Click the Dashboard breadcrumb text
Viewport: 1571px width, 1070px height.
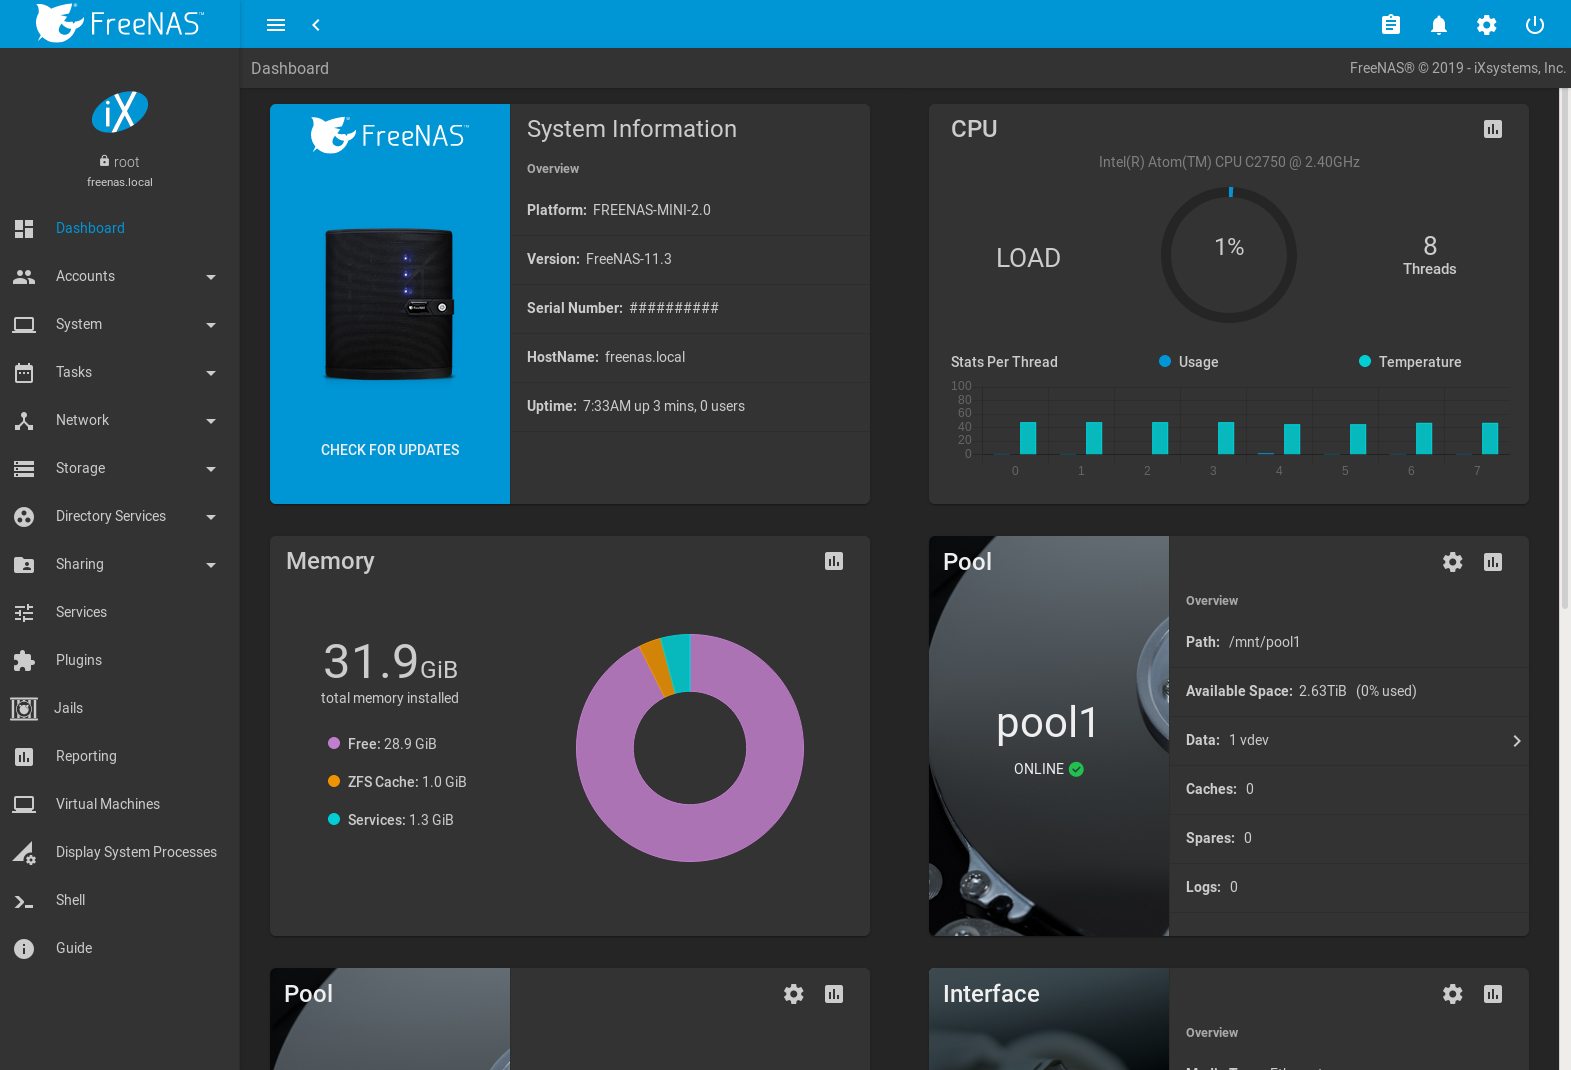pyautogui.click(x=290, y=68)
